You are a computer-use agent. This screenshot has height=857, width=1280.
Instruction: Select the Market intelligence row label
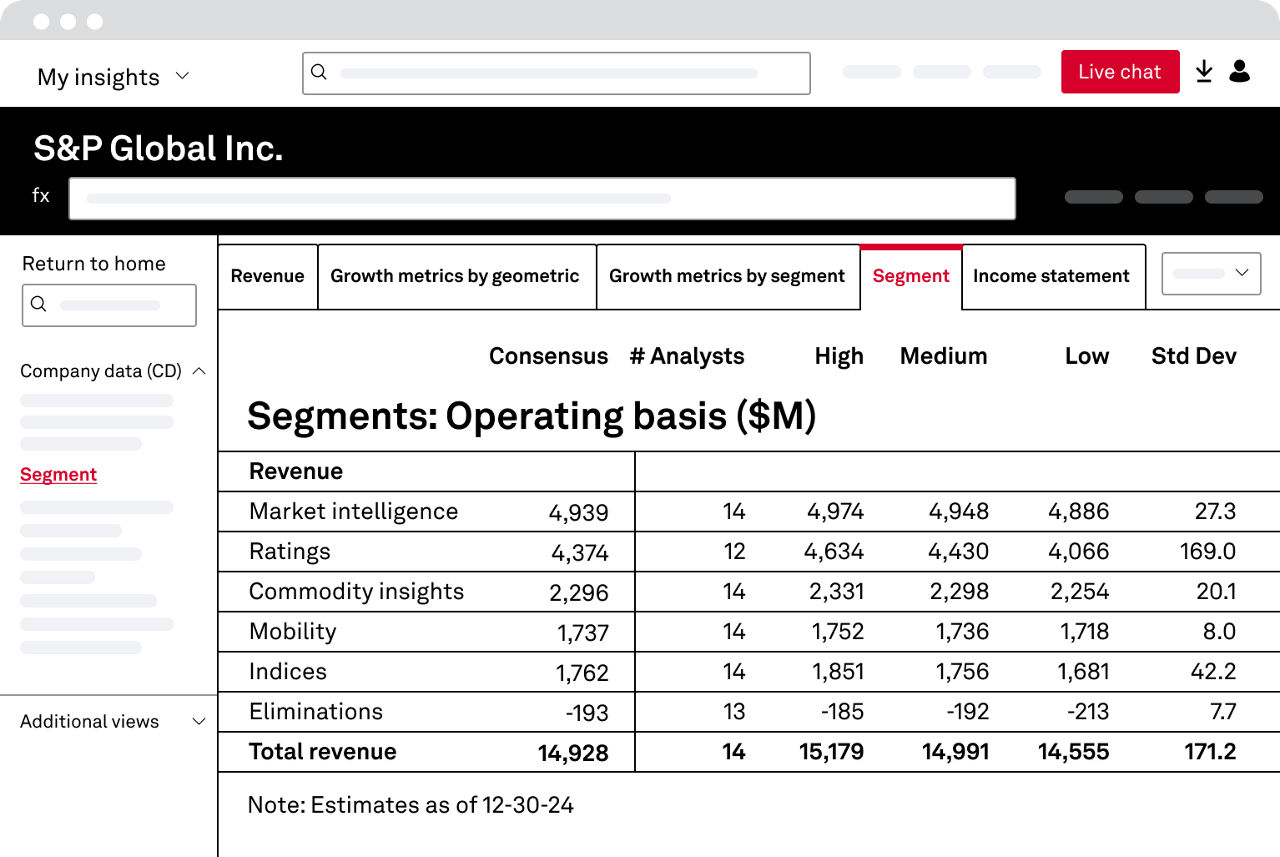click(x=353, y=511)
